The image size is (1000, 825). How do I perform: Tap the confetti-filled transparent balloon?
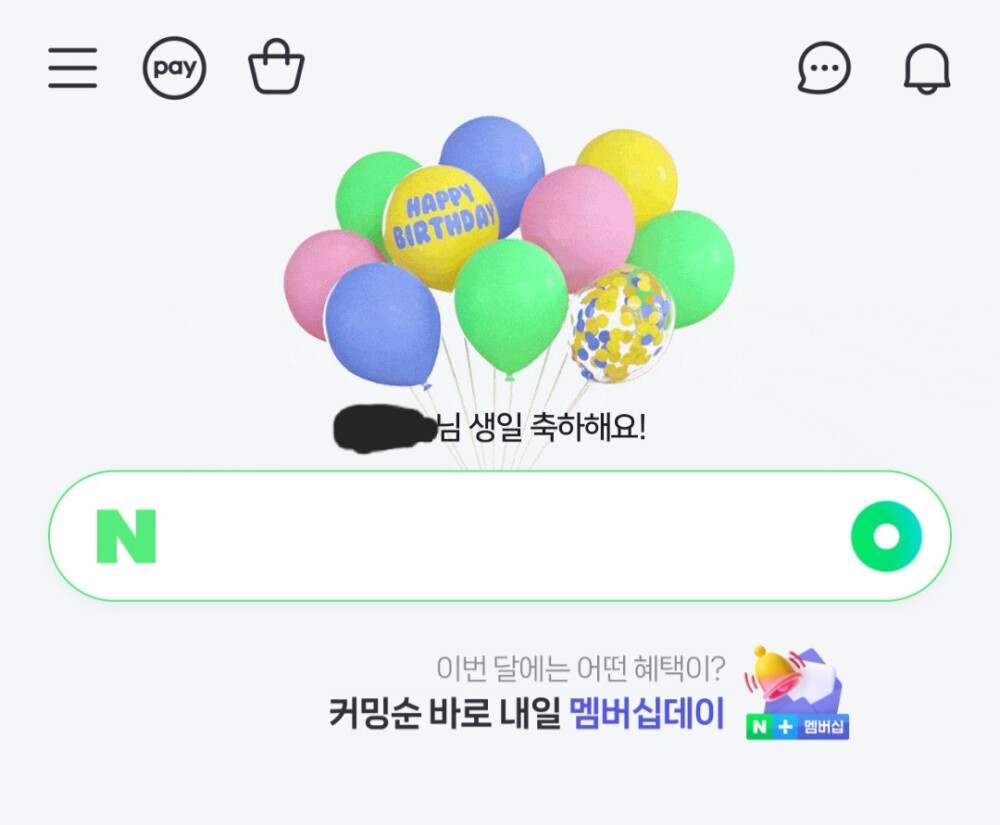click(x=622, y=325)
